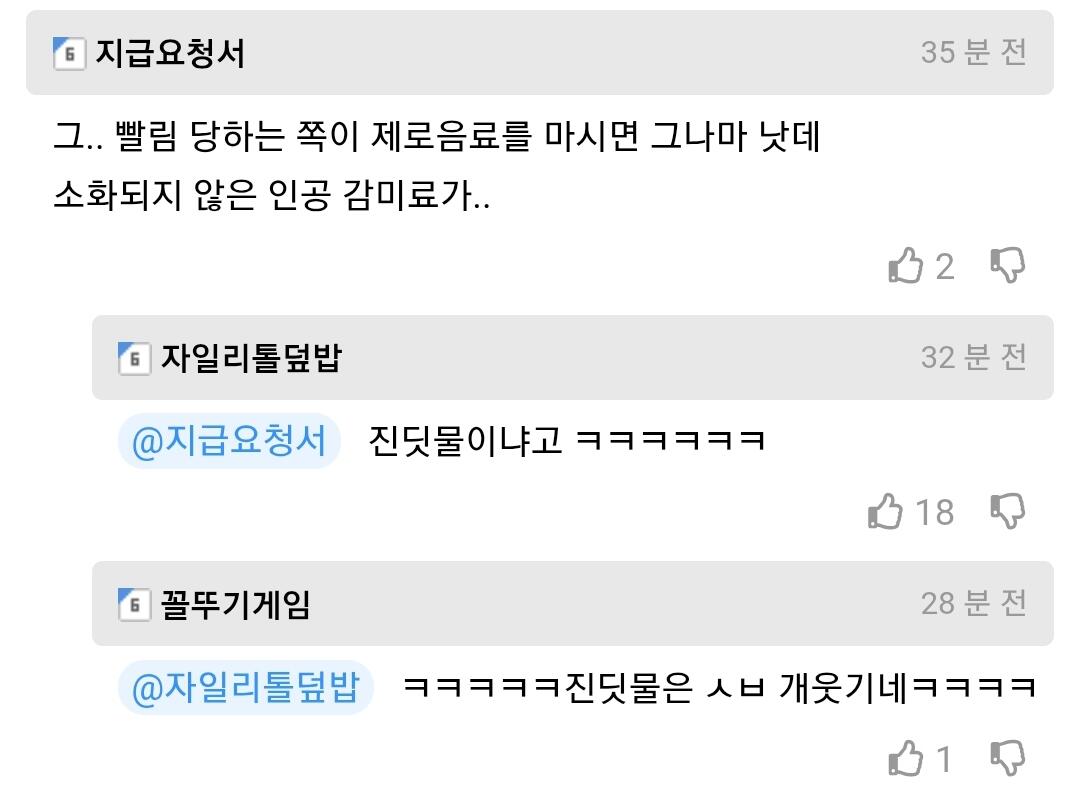Click 지급요청서's level badge icon
The width and height of the screenshot is (1080, 798).
69,53
